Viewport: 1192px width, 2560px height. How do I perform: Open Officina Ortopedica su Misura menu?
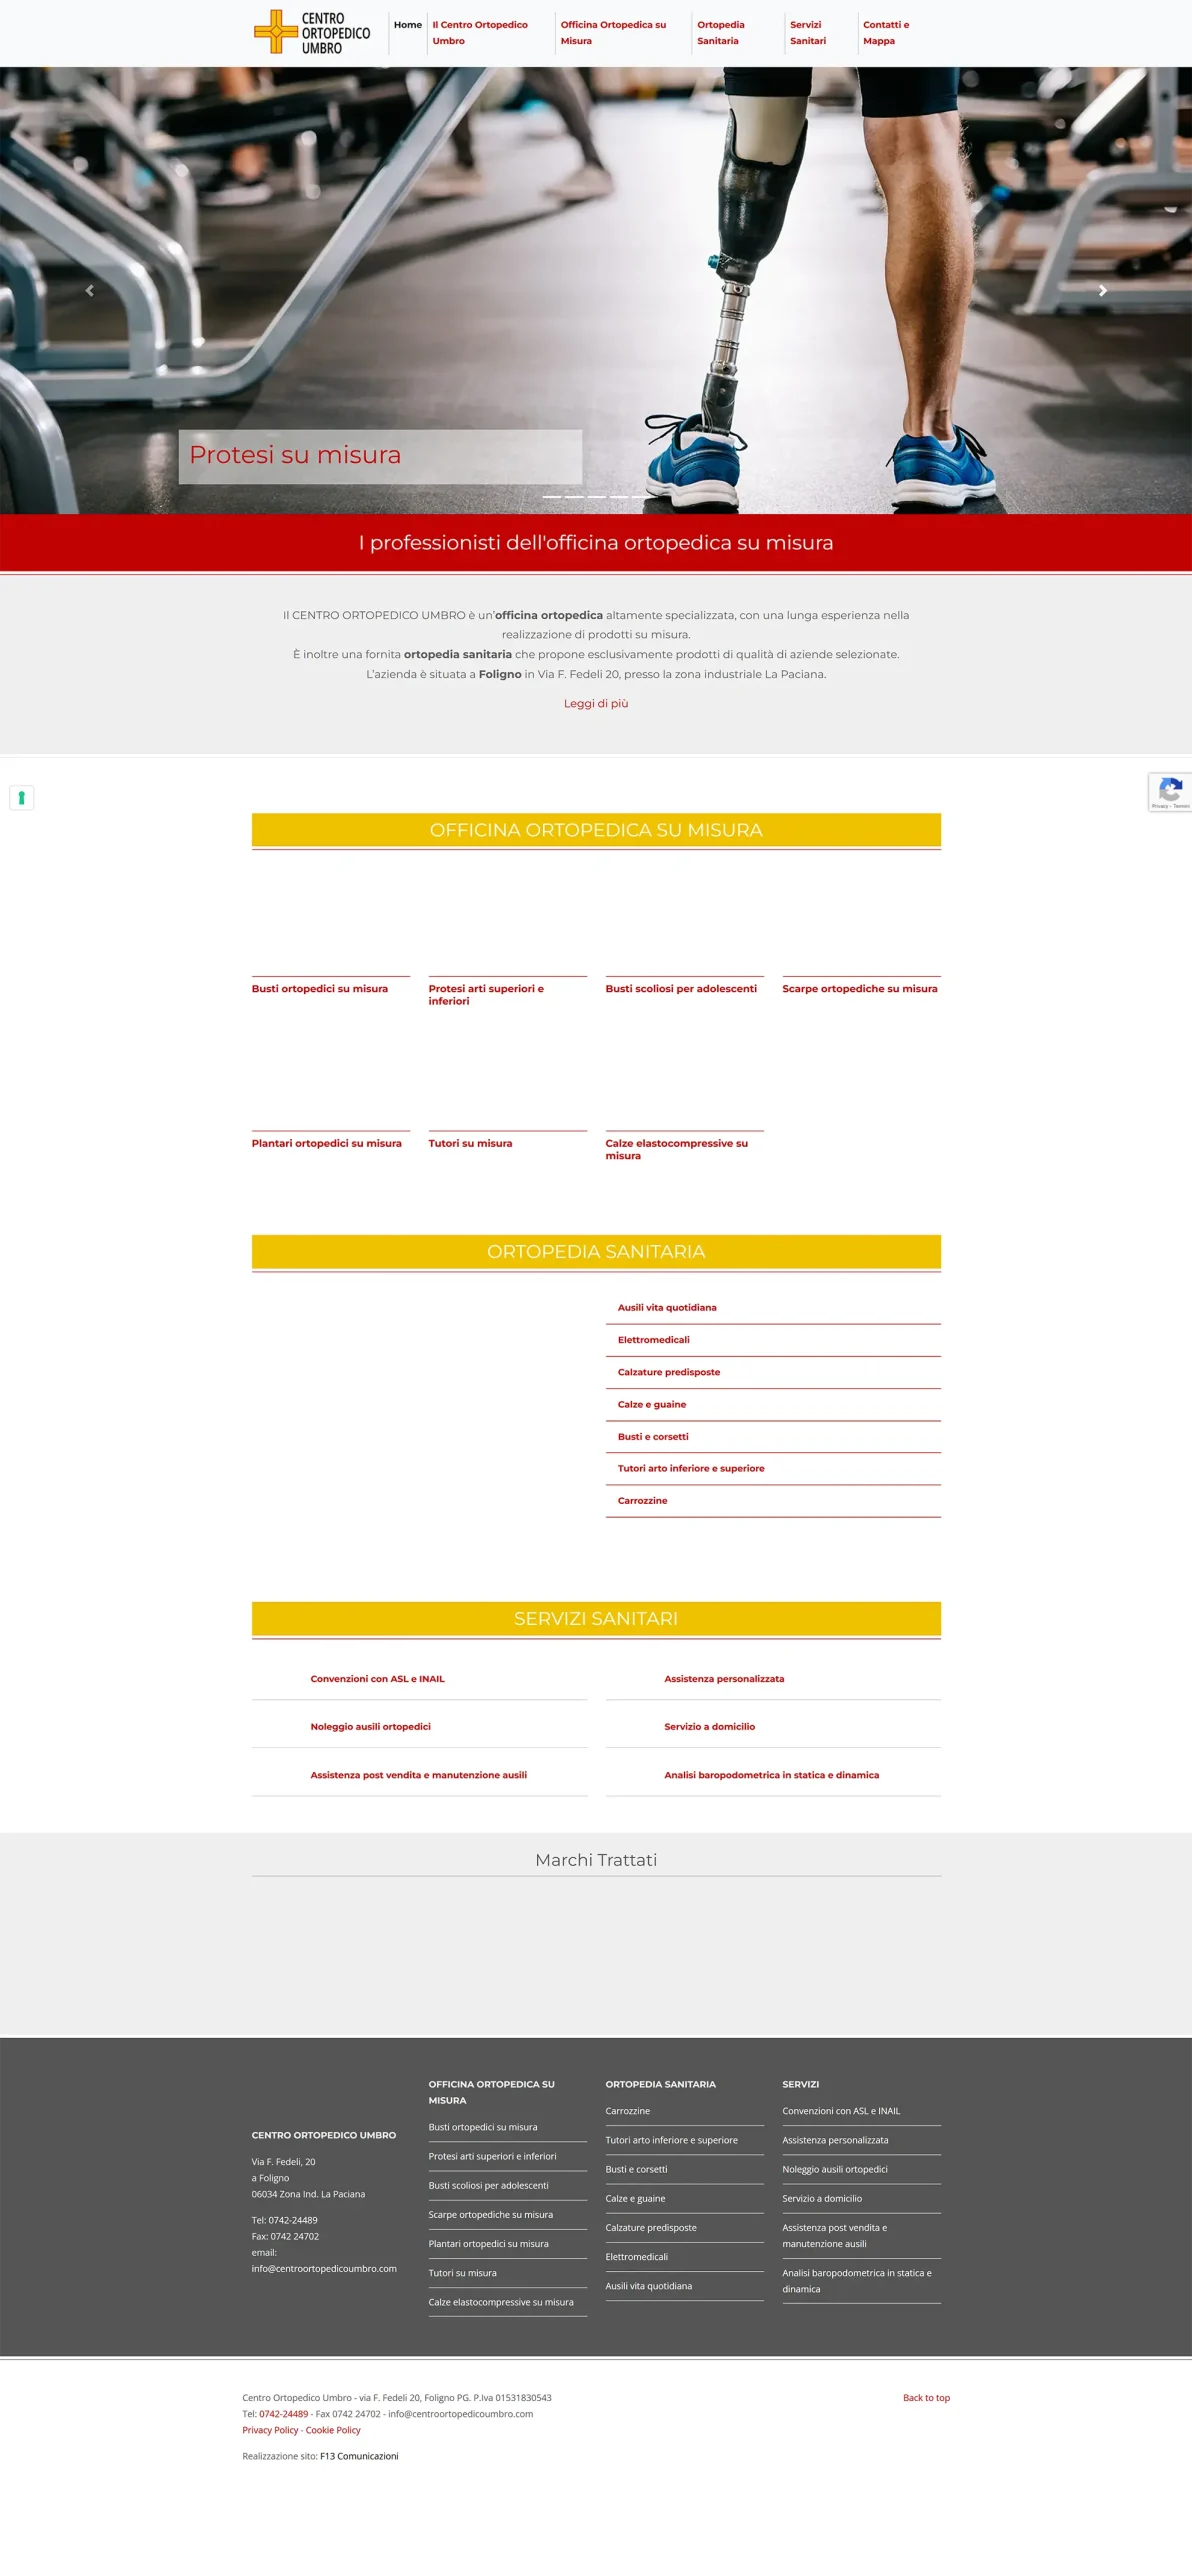tap(612, 33)
